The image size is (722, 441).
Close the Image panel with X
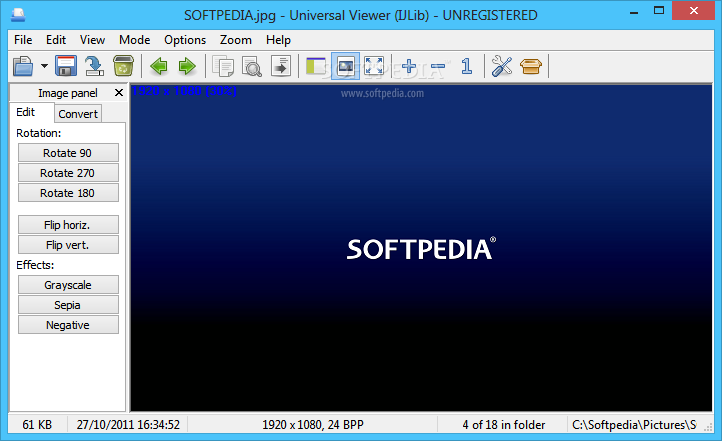coord(119,93)
